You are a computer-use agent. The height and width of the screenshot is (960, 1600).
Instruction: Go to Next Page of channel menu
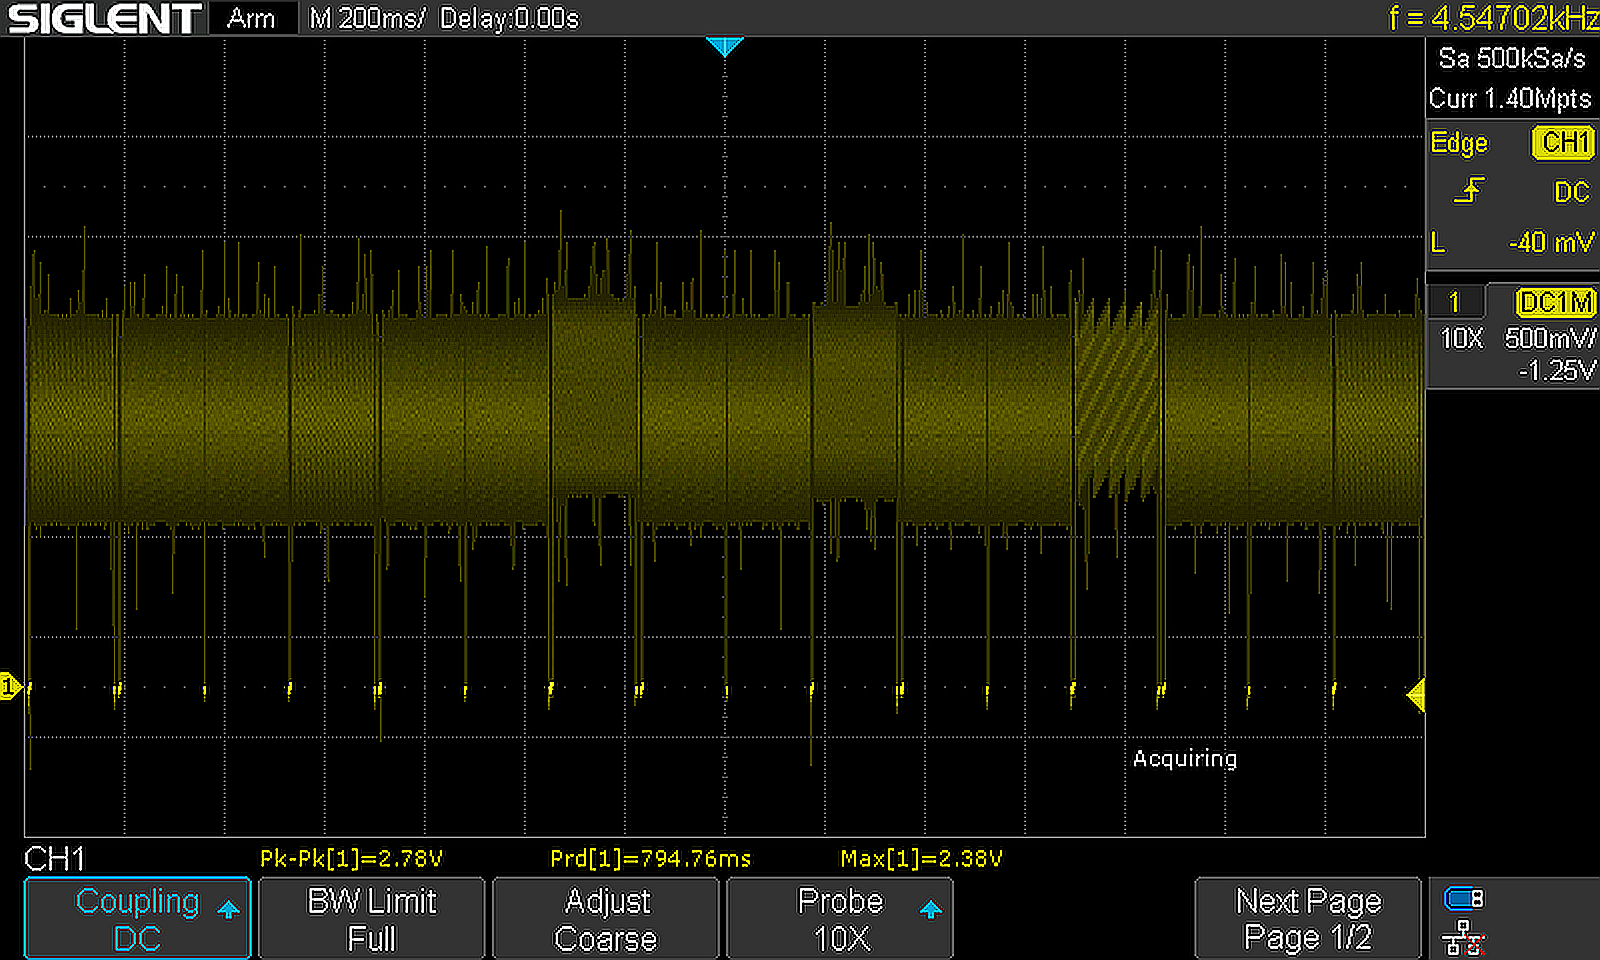click(x=1308, y=919)
